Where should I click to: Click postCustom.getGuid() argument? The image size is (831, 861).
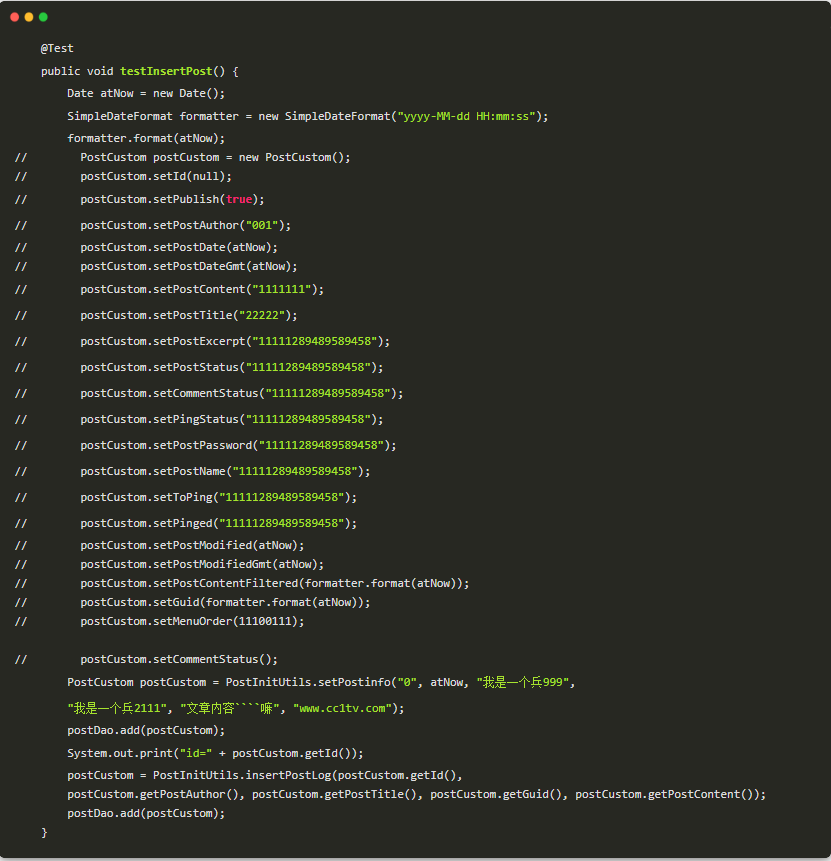tap(495, 795)
